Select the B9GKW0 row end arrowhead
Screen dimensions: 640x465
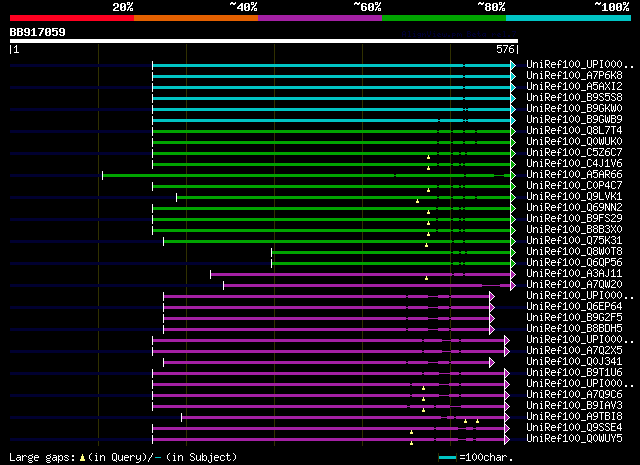[x=513, y=109]
